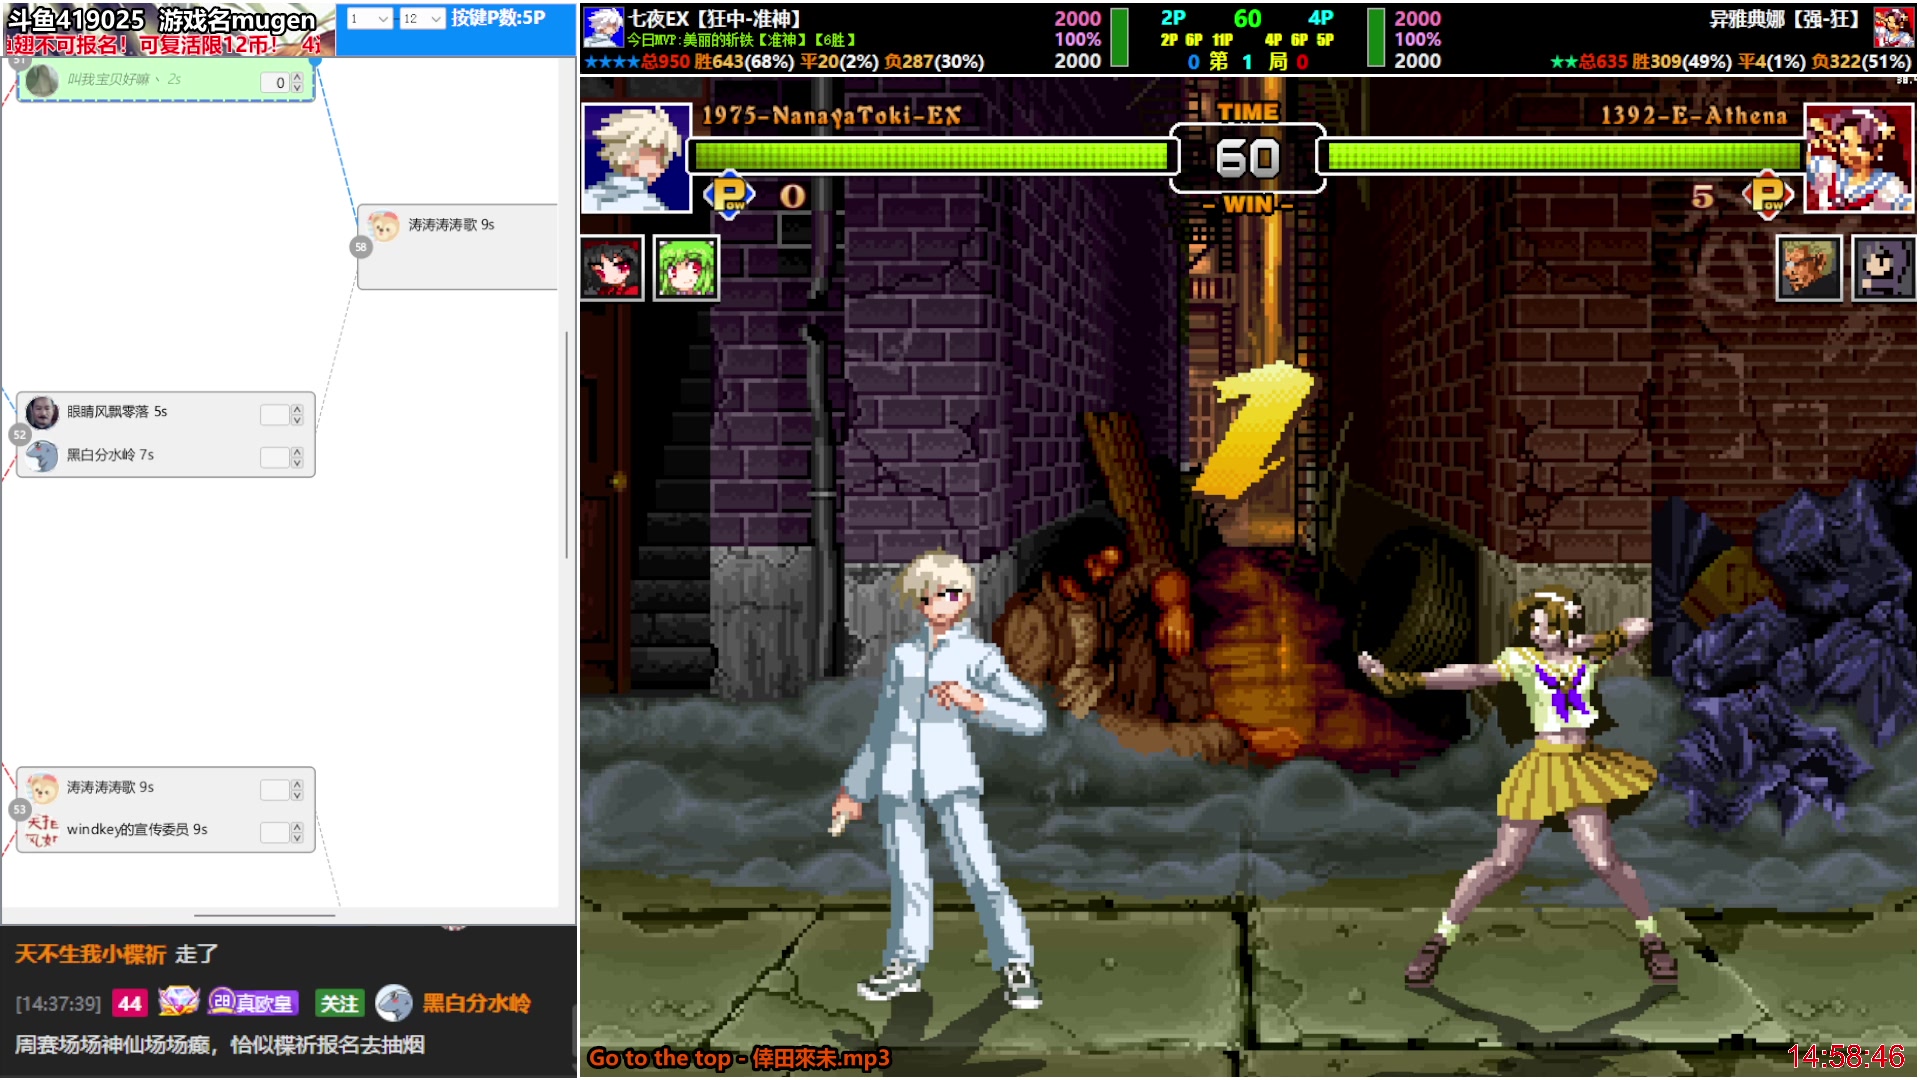
Task: Click dolphin avatar in chat message
Action: coord(394,1003)
